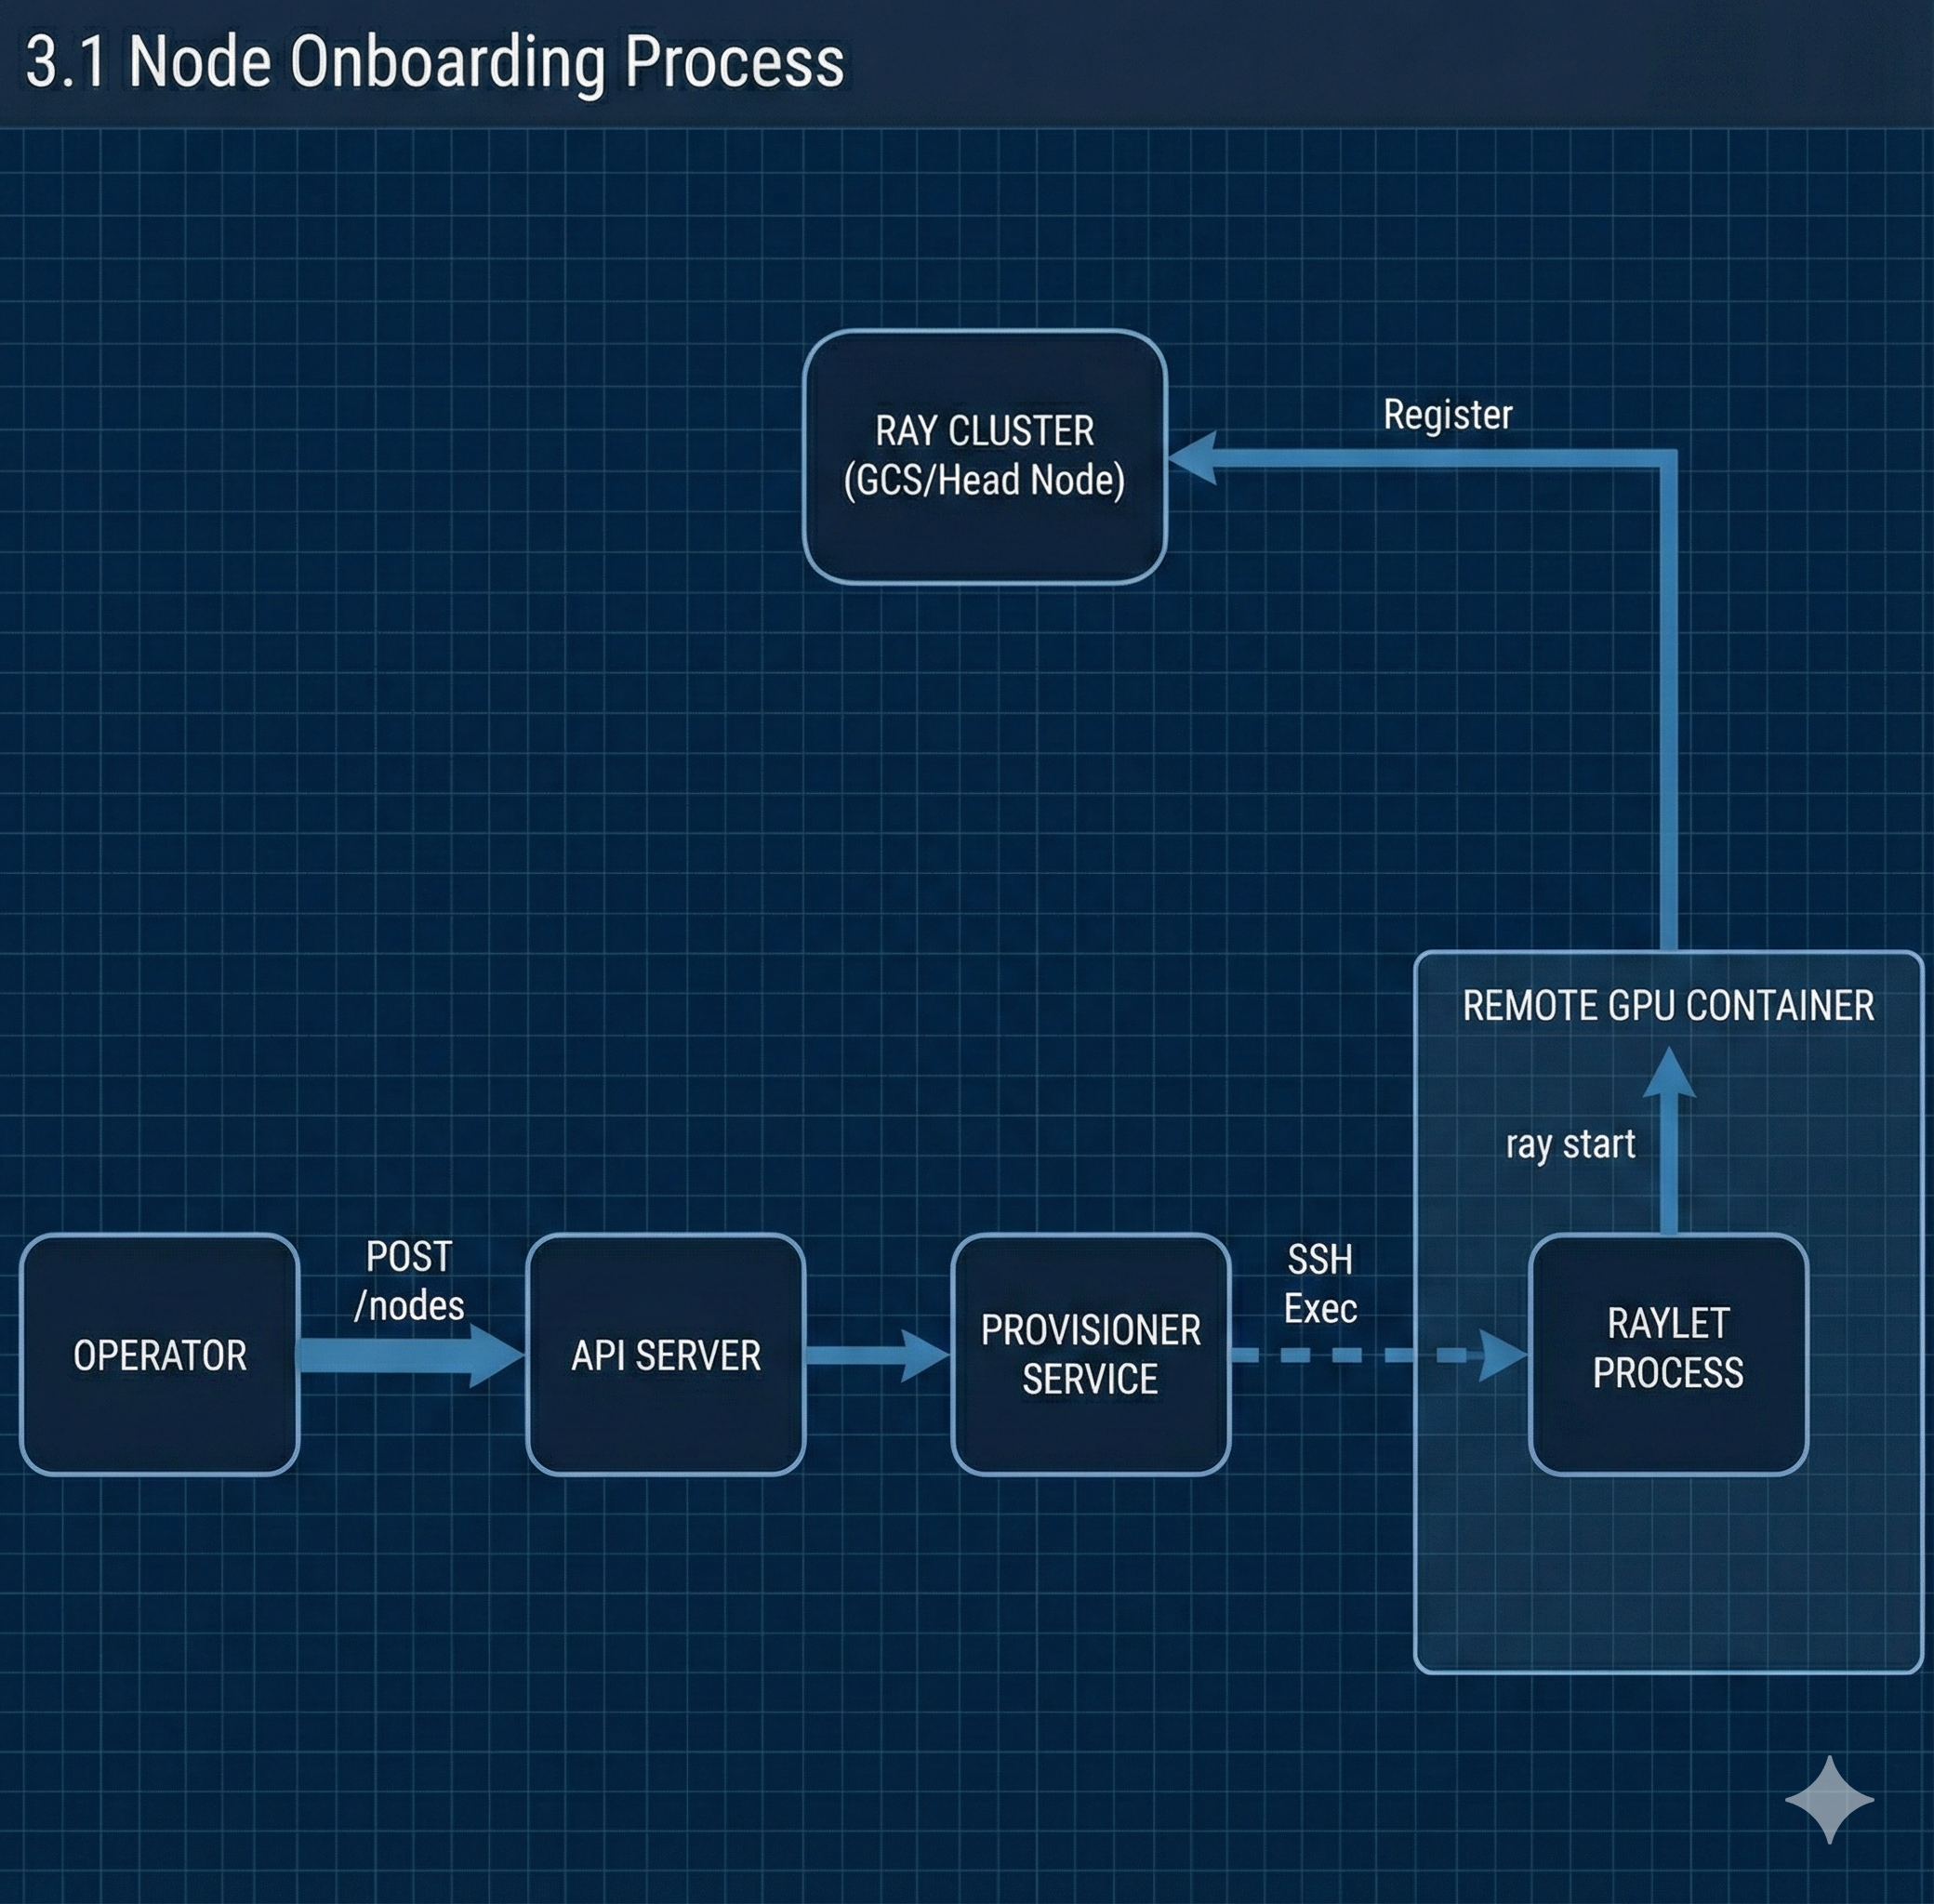Click the POST /nodes arrow label

pos(409,1281)
